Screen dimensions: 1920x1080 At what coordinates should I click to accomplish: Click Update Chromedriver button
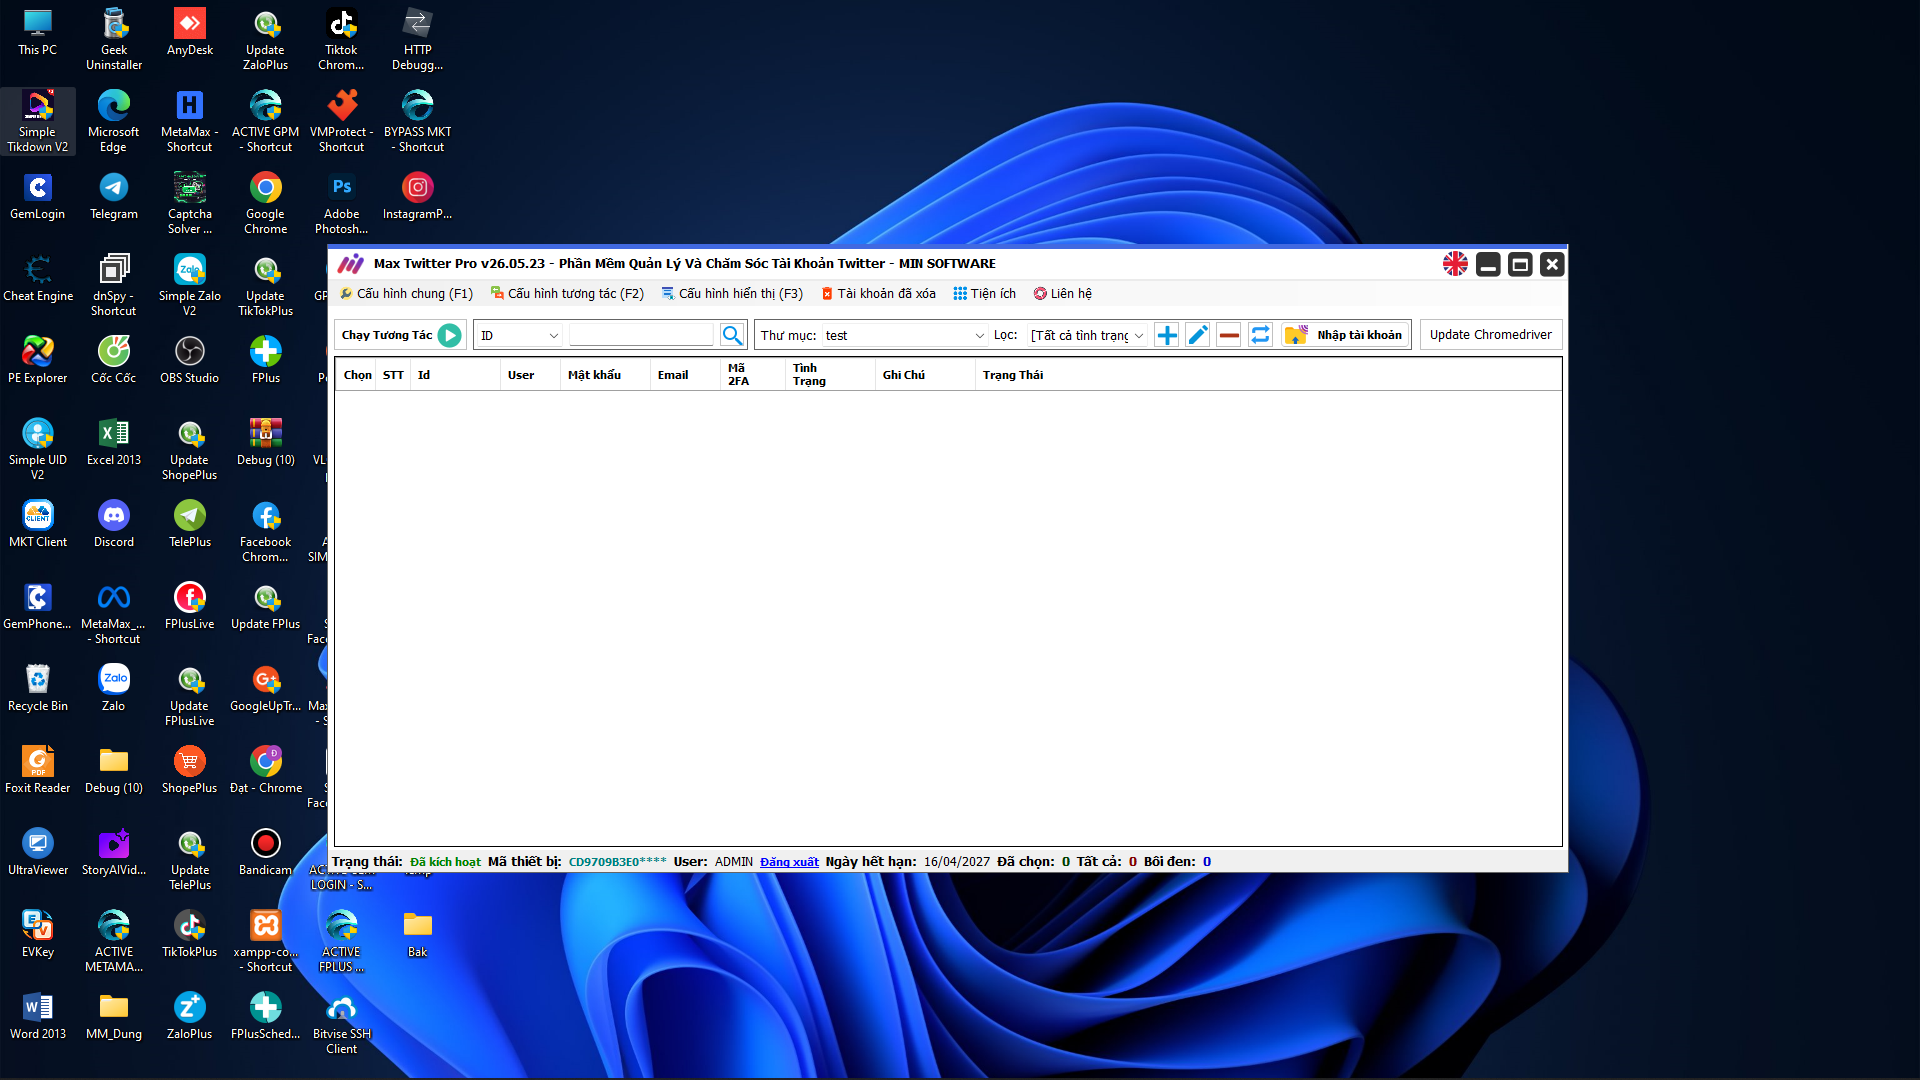pos(1490,335)
